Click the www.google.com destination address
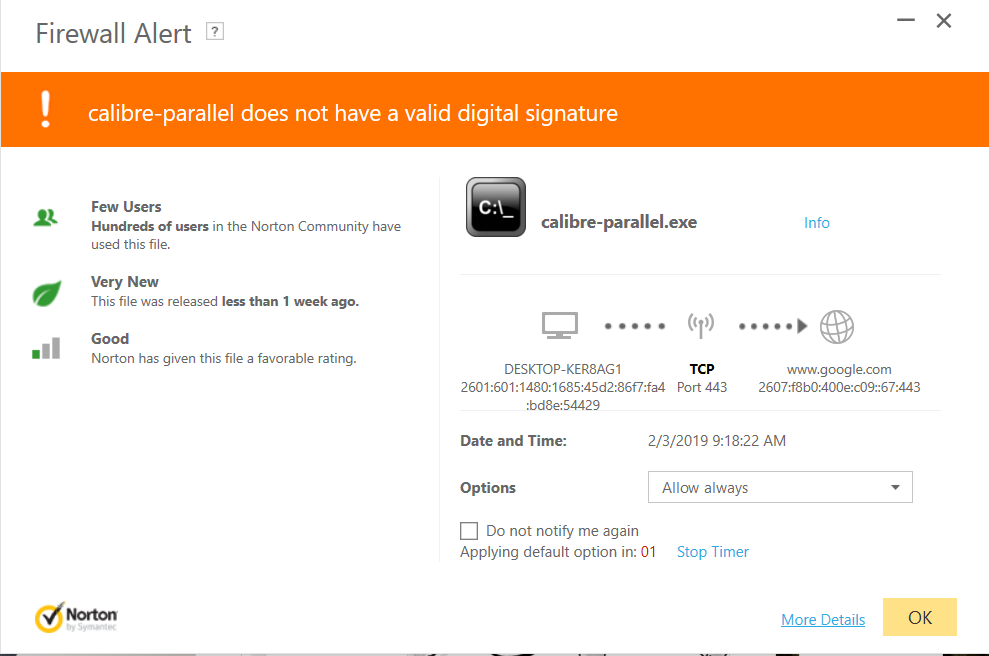Image resolution: width=989 pixels, height=656 pixels. pos(839,369)
